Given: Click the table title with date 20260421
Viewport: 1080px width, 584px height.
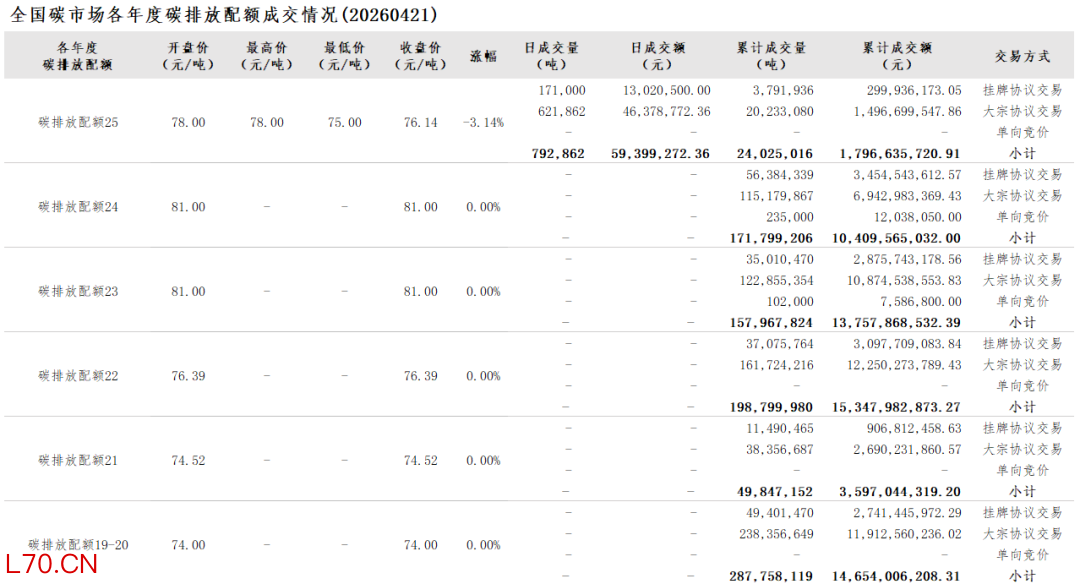Looking at the screenshot, I should [224, 14].
